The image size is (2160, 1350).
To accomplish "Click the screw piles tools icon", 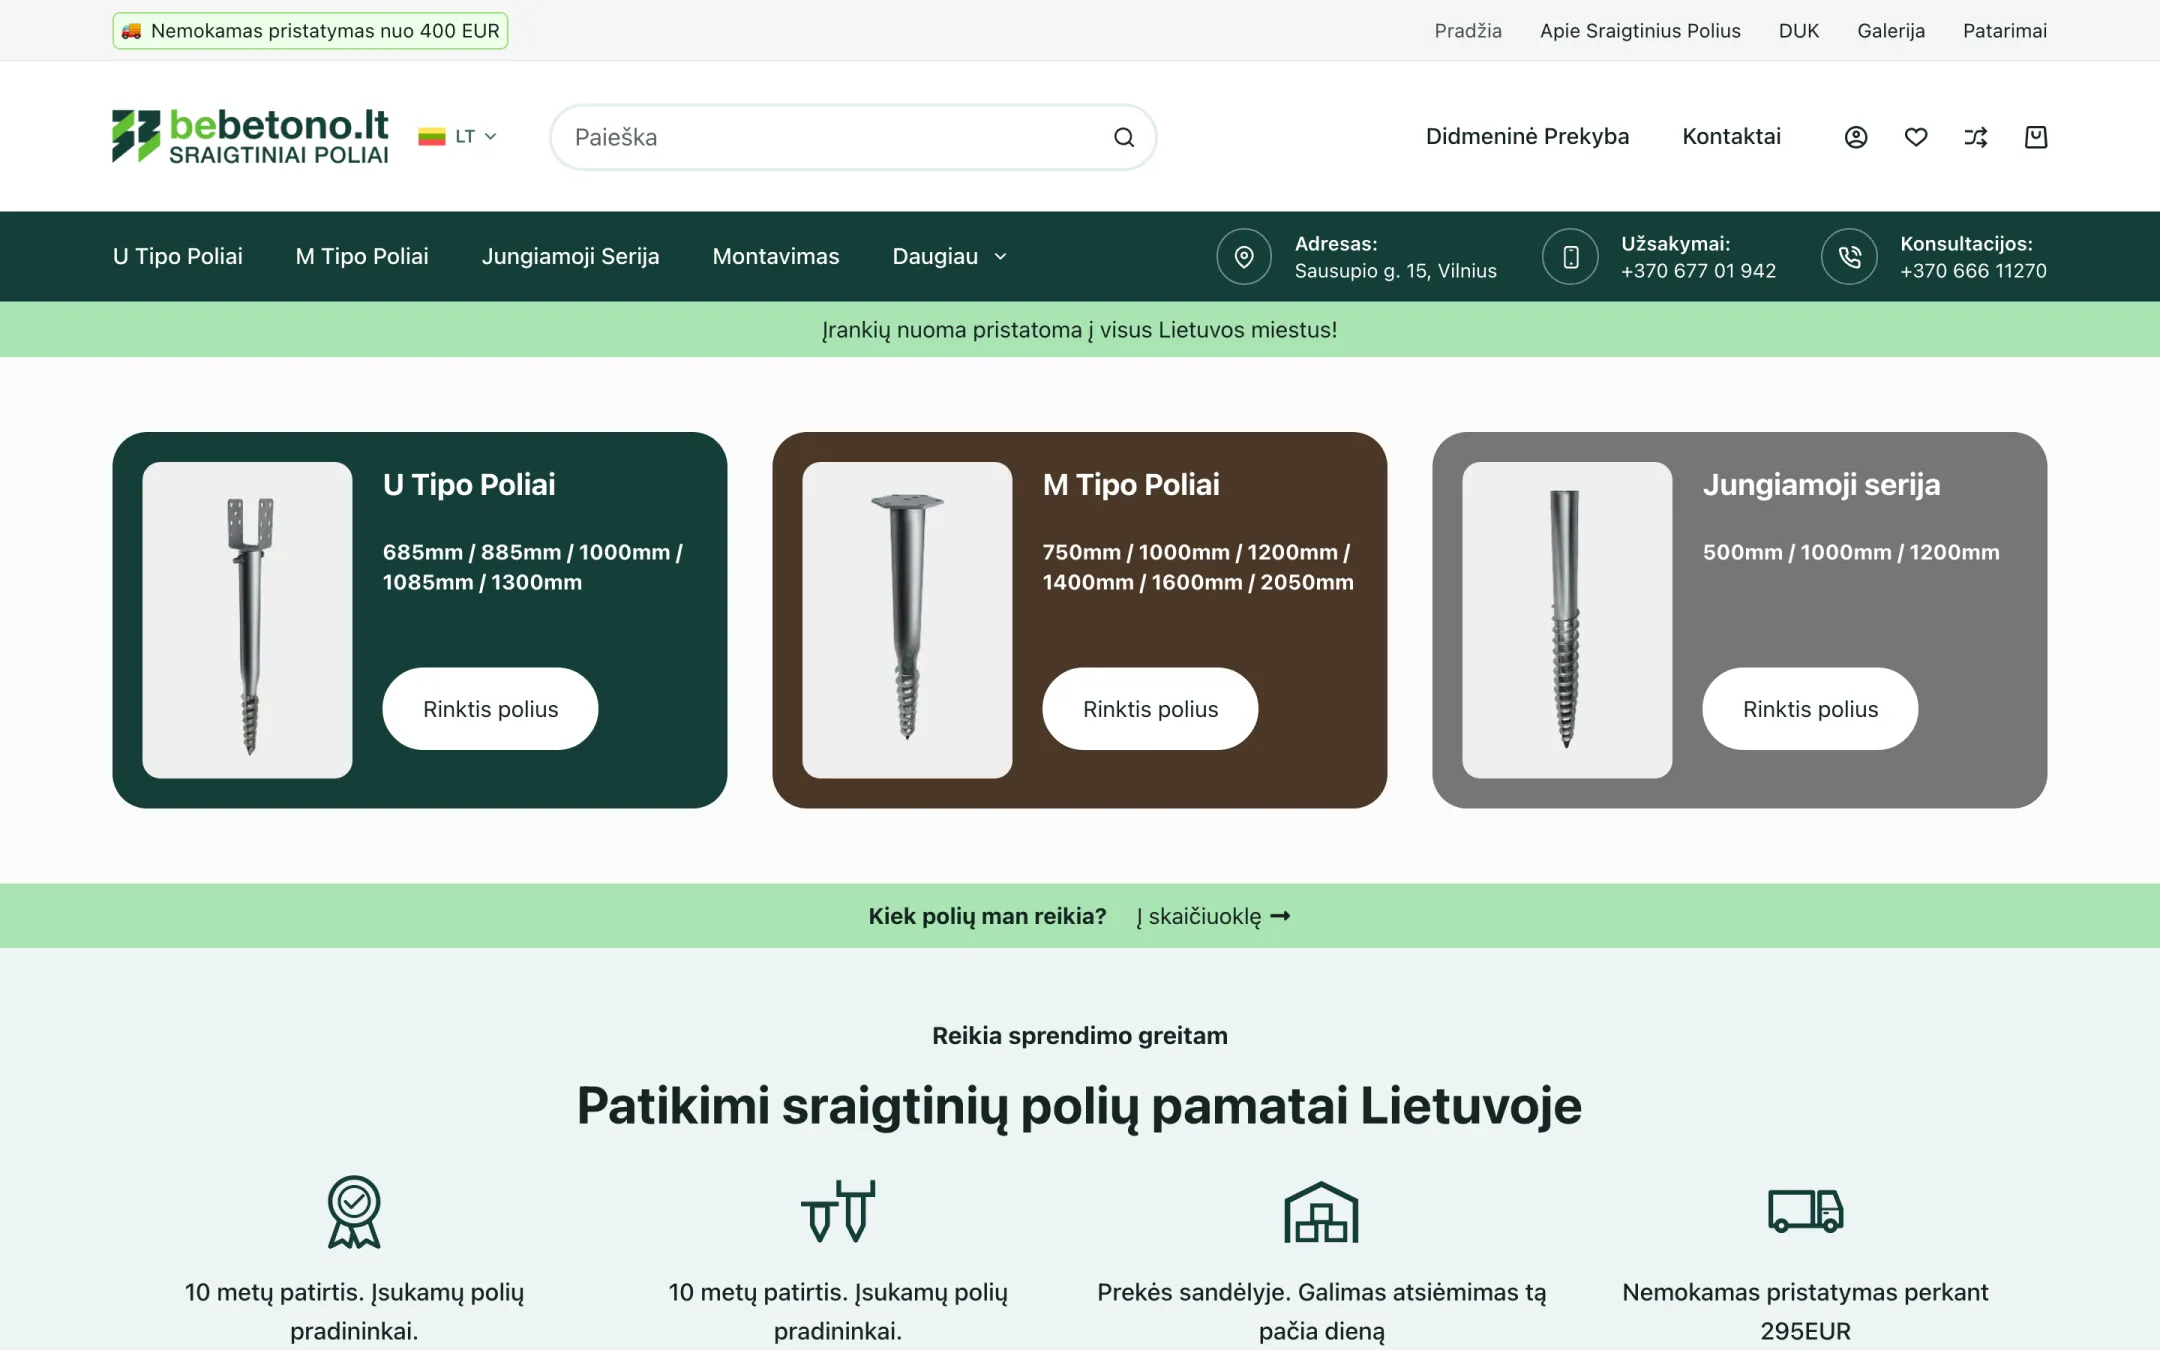I will pyautogui.click(x=838, y=1211).
